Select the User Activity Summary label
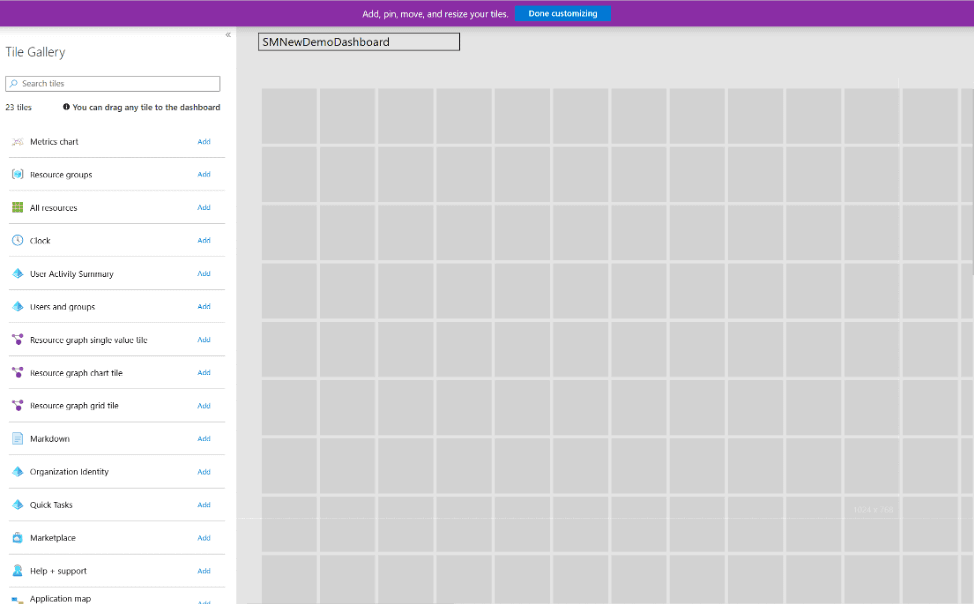 coord(71,273)
